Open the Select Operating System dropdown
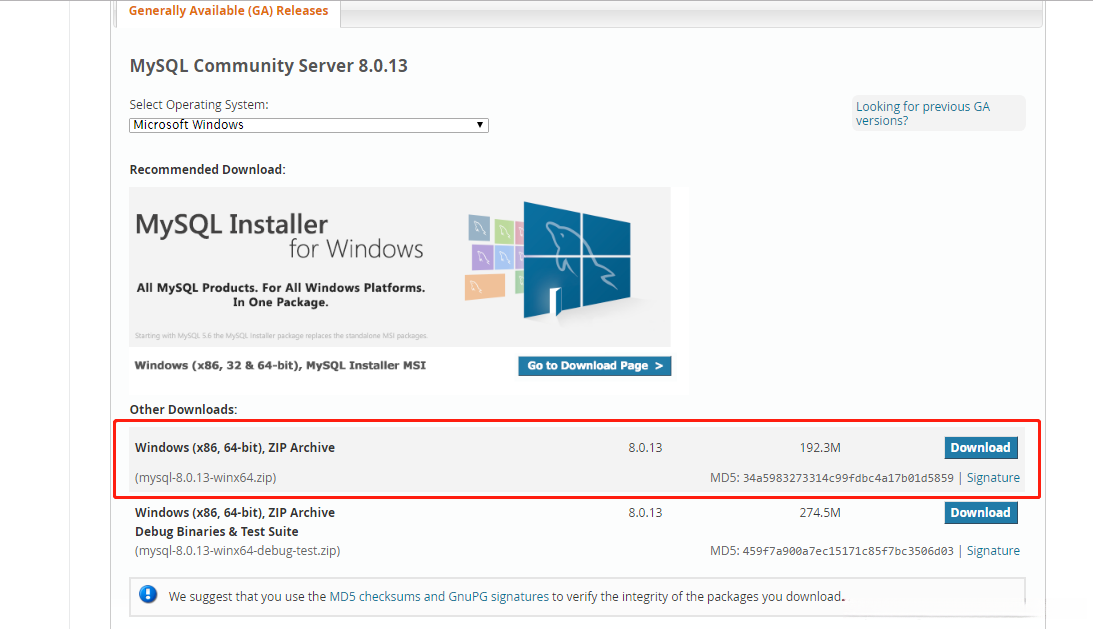This screenshot has width=1093, height=629. point(309,125)
